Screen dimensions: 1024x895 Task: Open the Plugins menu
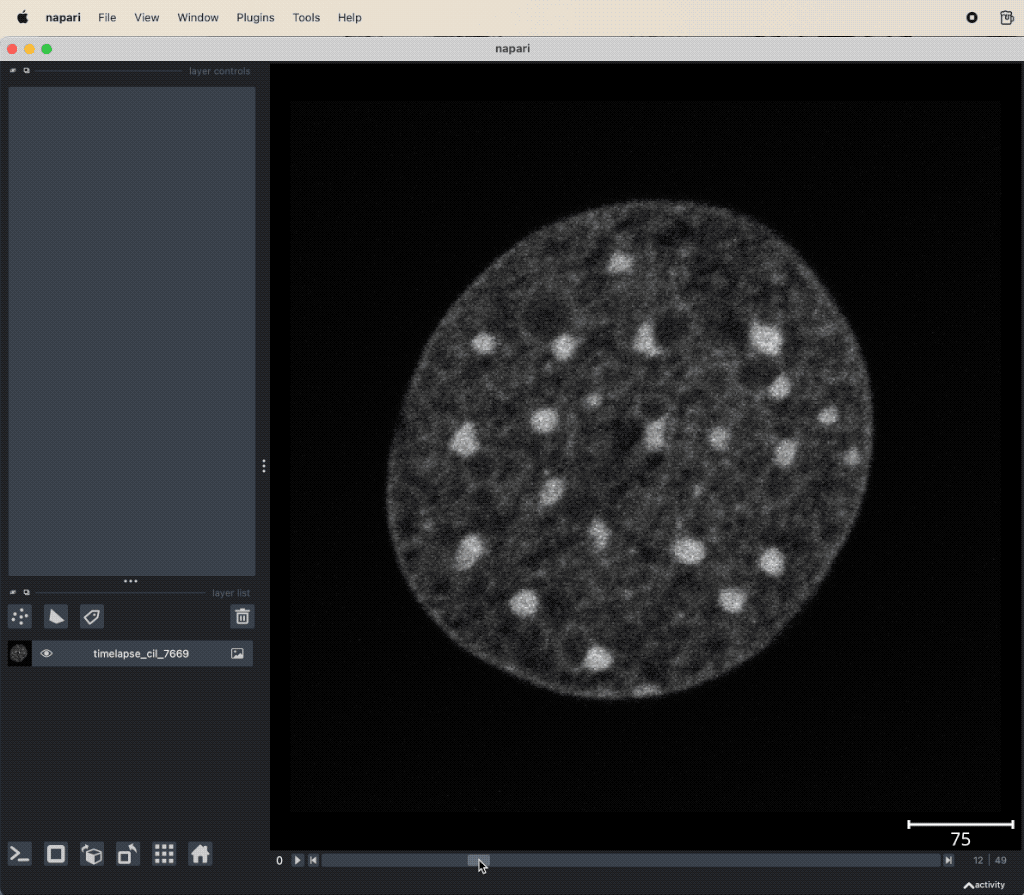[x=255, y=18]
